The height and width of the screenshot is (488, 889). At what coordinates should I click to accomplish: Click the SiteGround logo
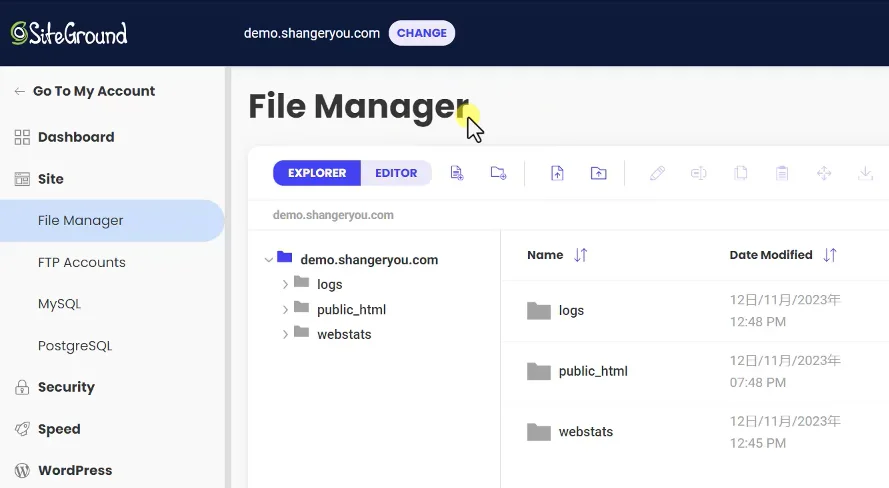tap(69, 33)
